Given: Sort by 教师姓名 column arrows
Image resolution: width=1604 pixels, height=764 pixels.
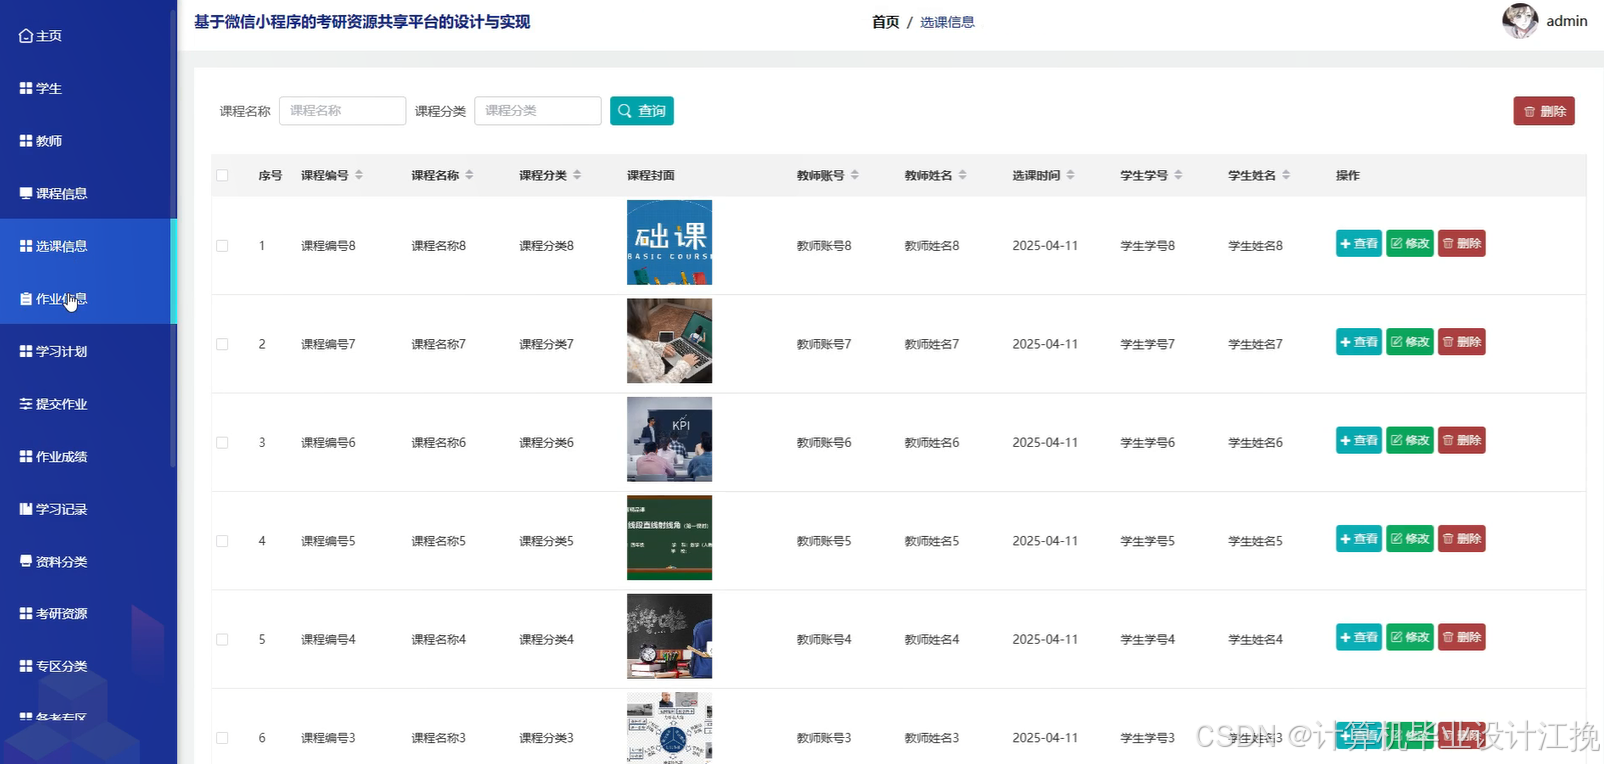Looking at the screenshot, I should pos(963,175).
